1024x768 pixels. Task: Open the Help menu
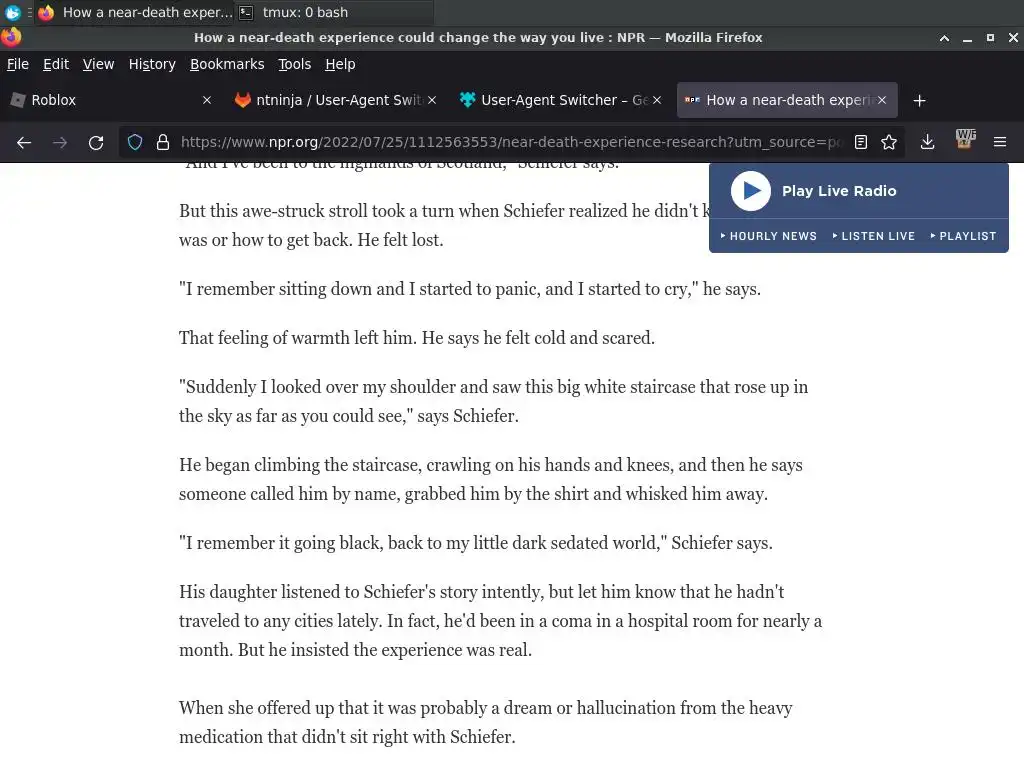pos(340,64)
